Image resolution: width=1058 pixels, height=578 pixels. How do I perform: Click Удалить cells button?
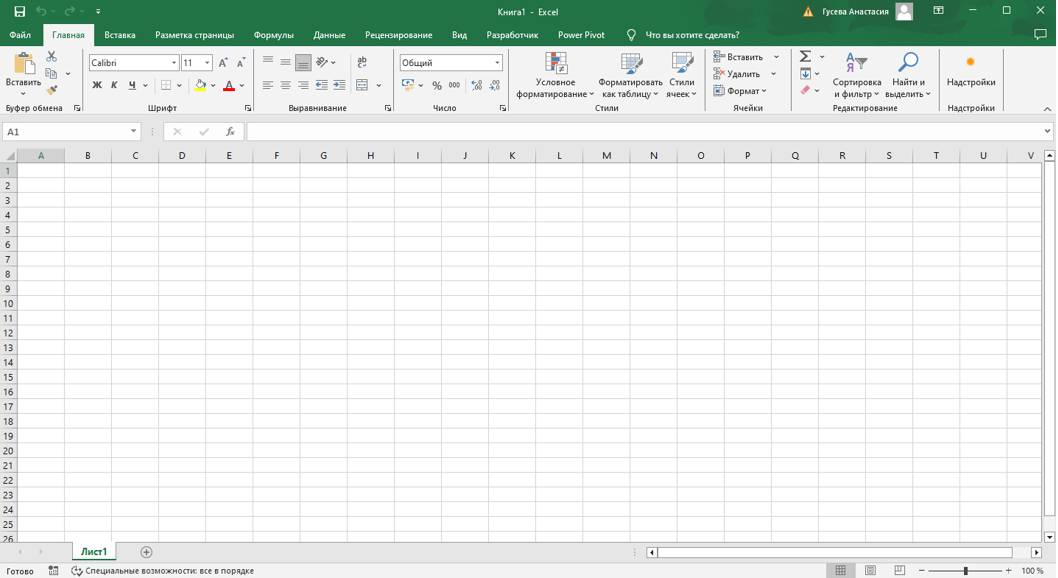tap(737, 74)
